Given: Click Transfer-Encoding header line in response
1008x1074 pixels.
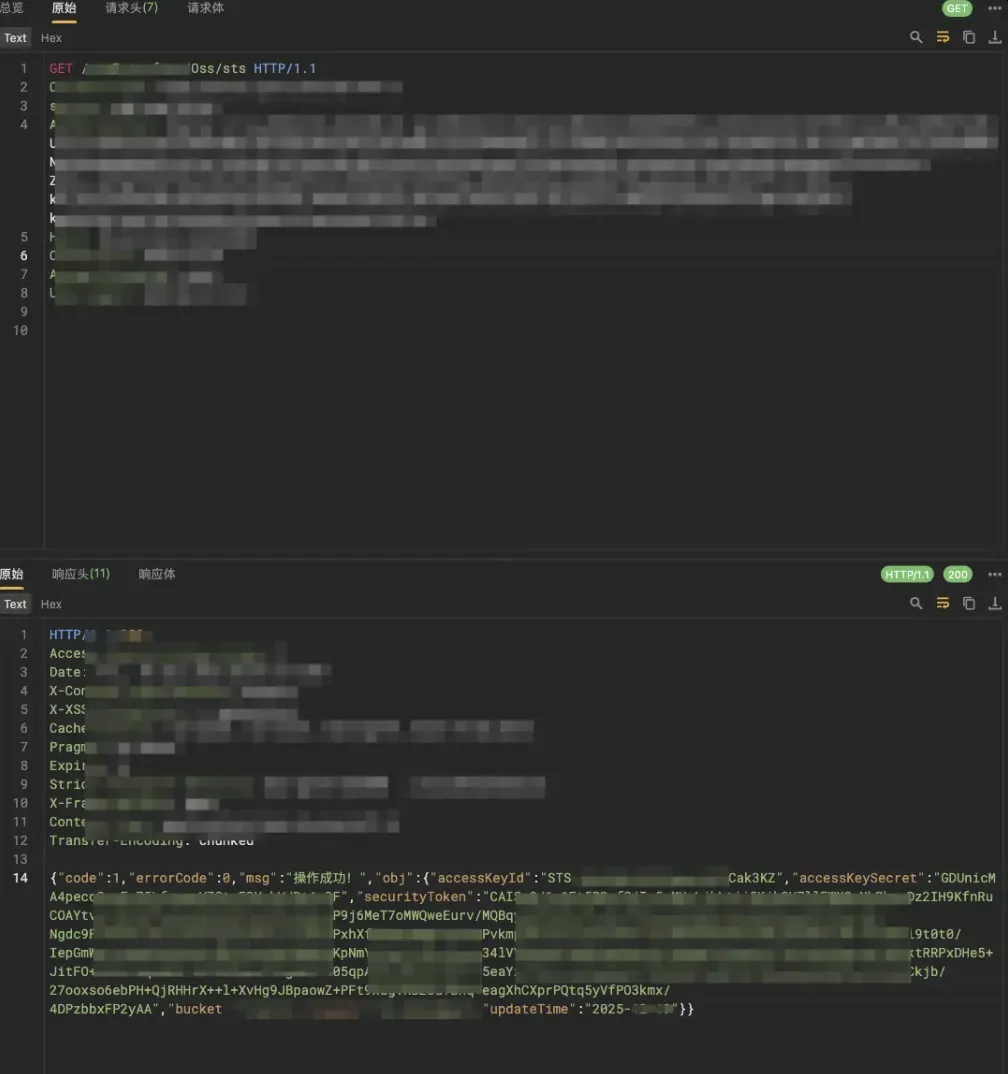Looking at the screenshot, I should 151,840.
